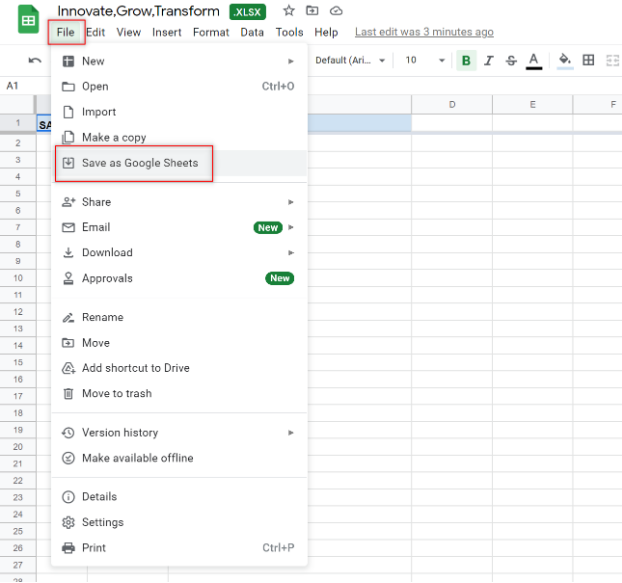
Task: Open the fill color bucket picker
Action: tap(565, 61)
